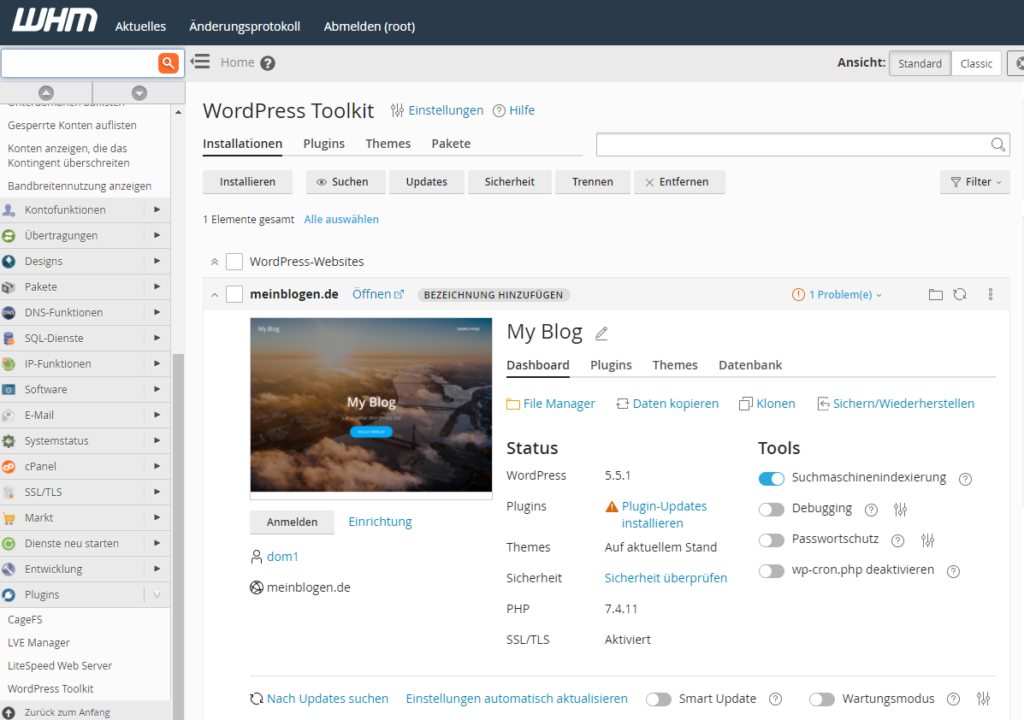Click the sidebar vertical scrollbar

point(178,536)
